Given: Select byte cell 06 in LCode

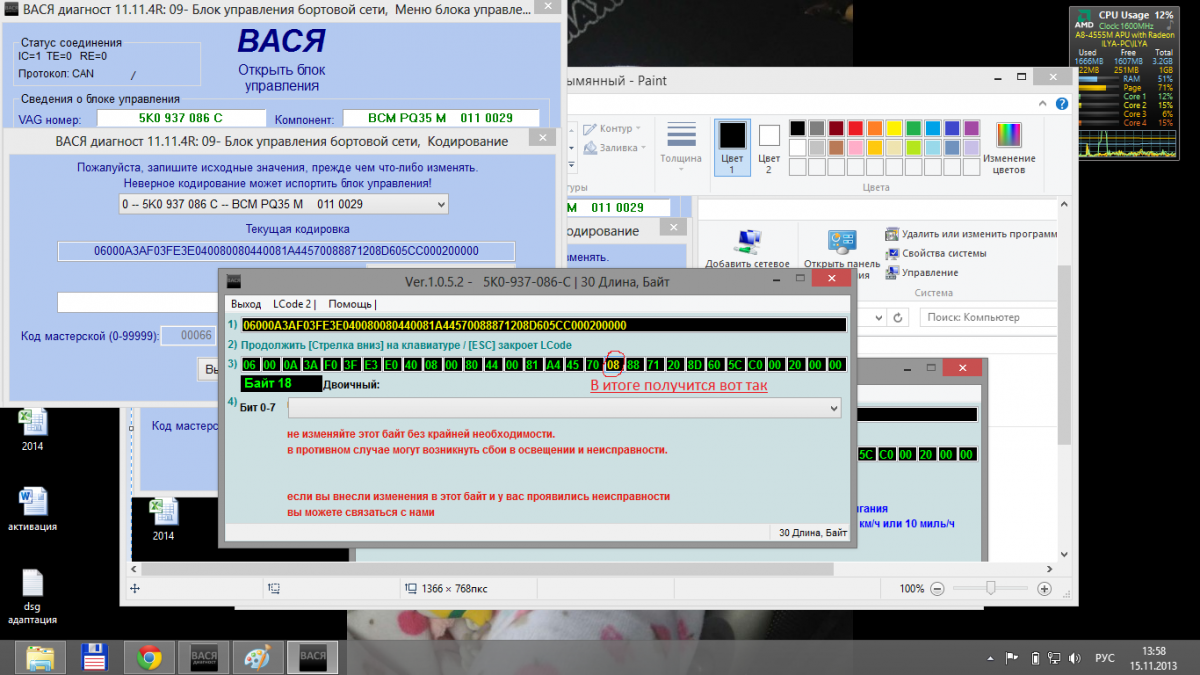Looking at the screenshot, I should [x=250, y=364].
